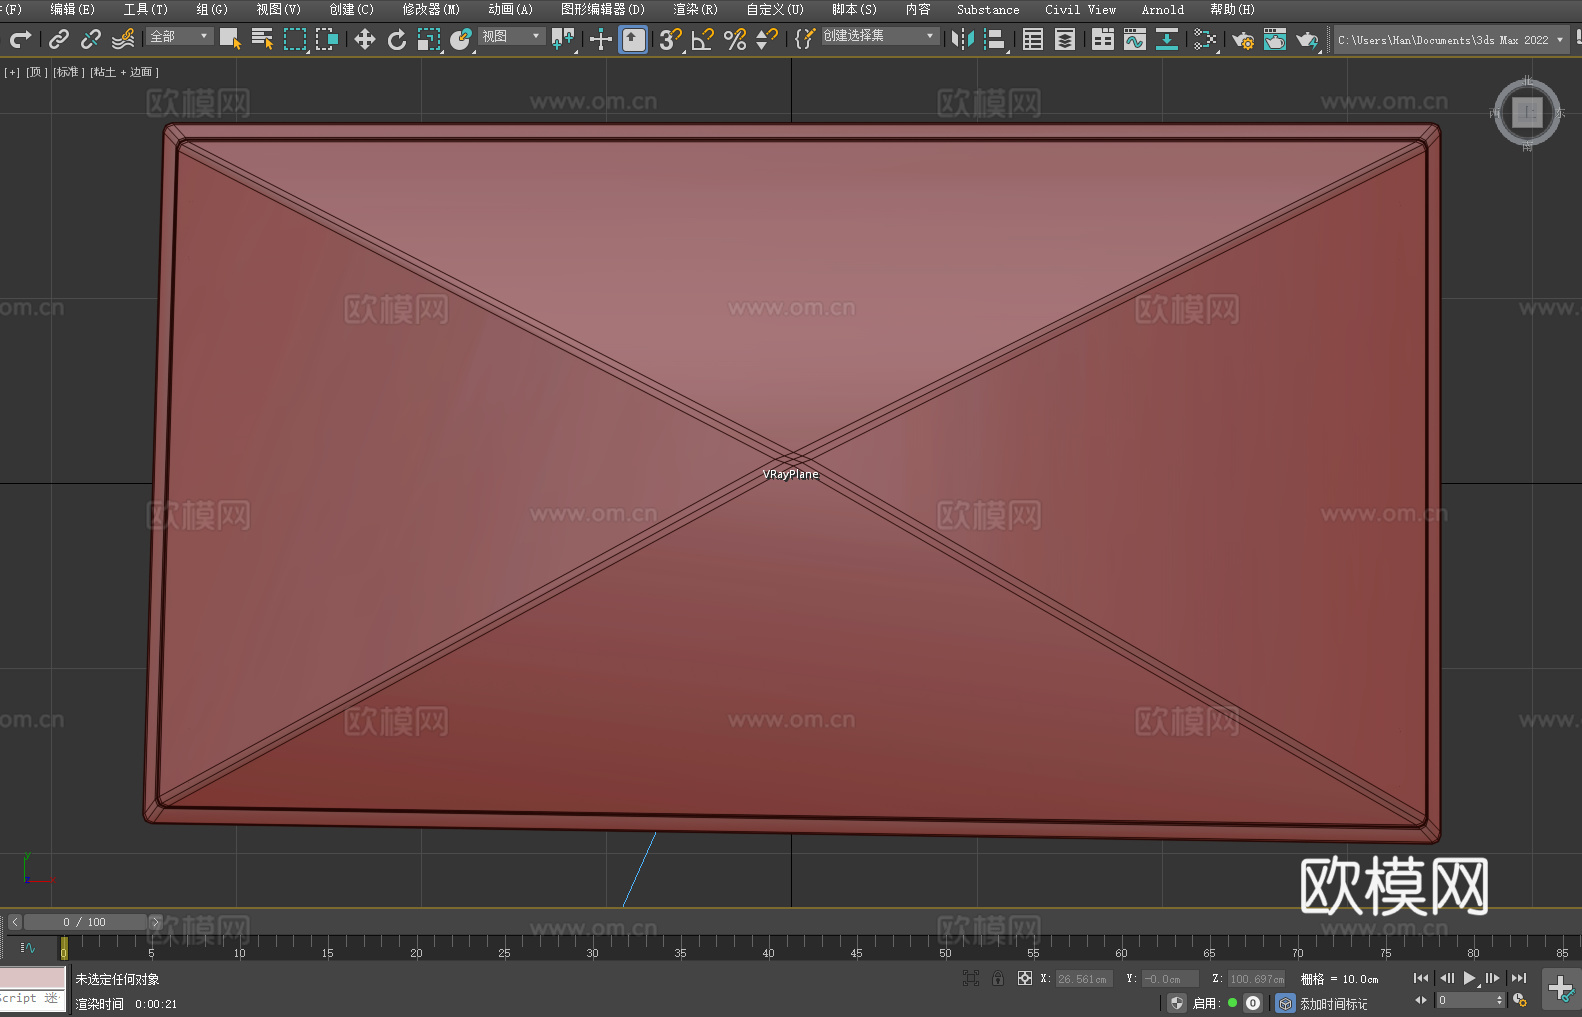The width and height of the screenshot is (1582, 1017).
Task: Open the reference coordinate system dropdown 视图
Action: (511, 36)
